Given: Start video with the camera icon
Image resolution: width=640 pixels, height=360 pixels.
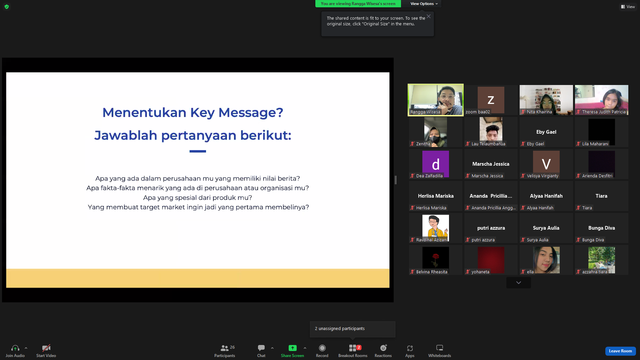Looking at the screenshot, I should pos(46,348).
